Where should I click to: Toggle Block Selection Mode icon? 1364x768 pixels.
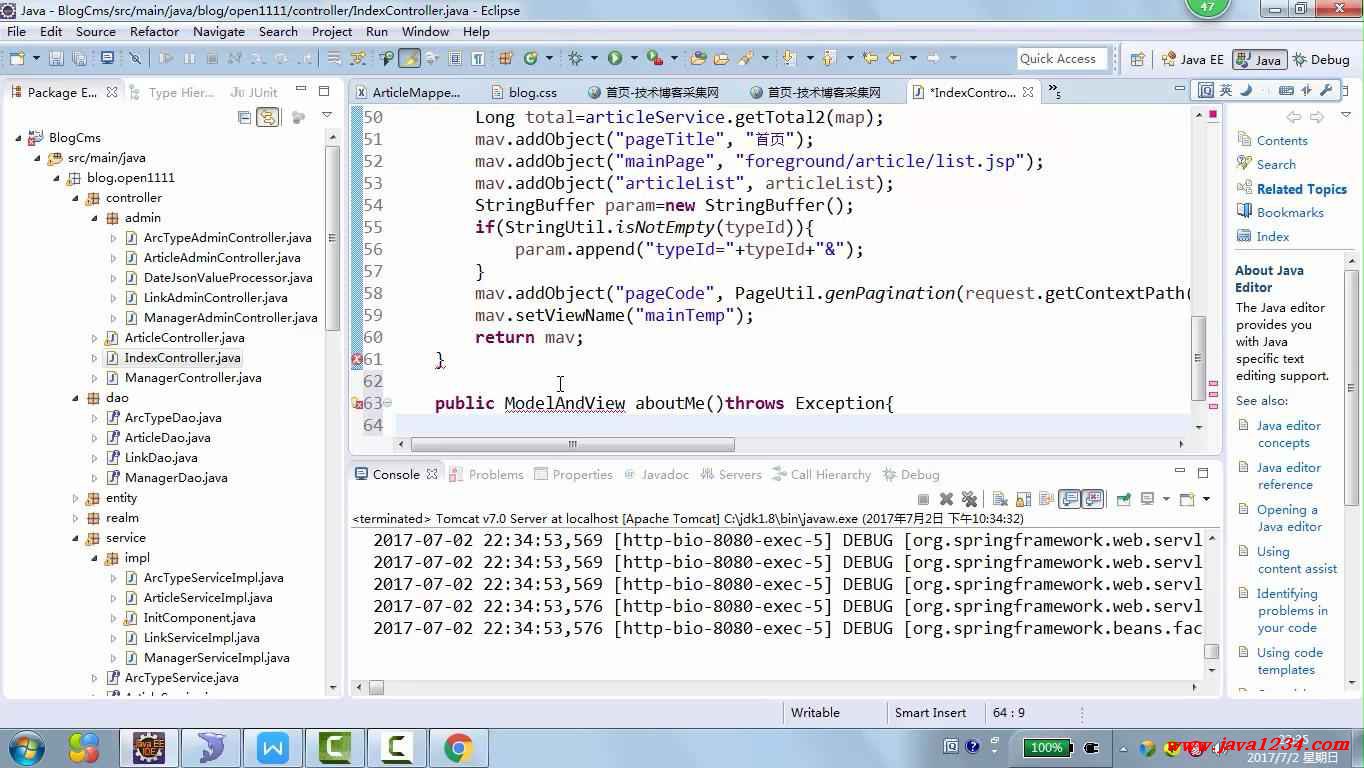click(455, 58)
